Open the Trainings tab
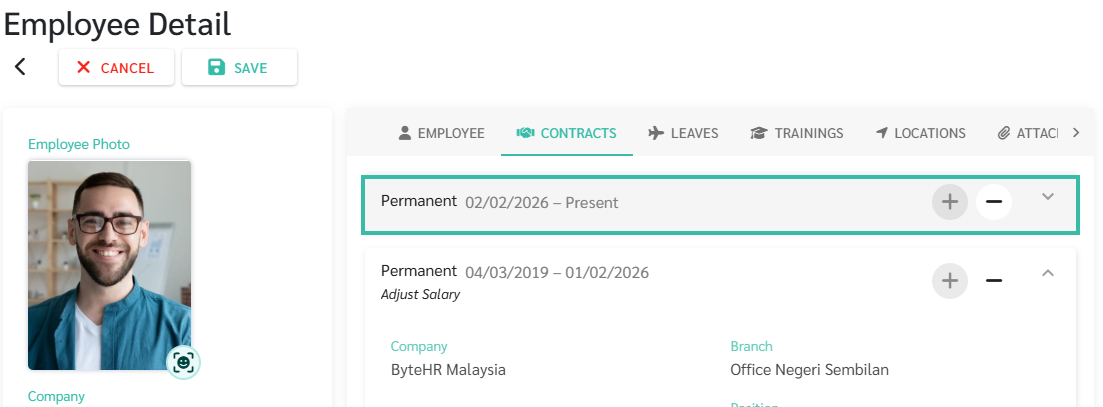Screen dimensions: 1103x407 tap(796, 133)
